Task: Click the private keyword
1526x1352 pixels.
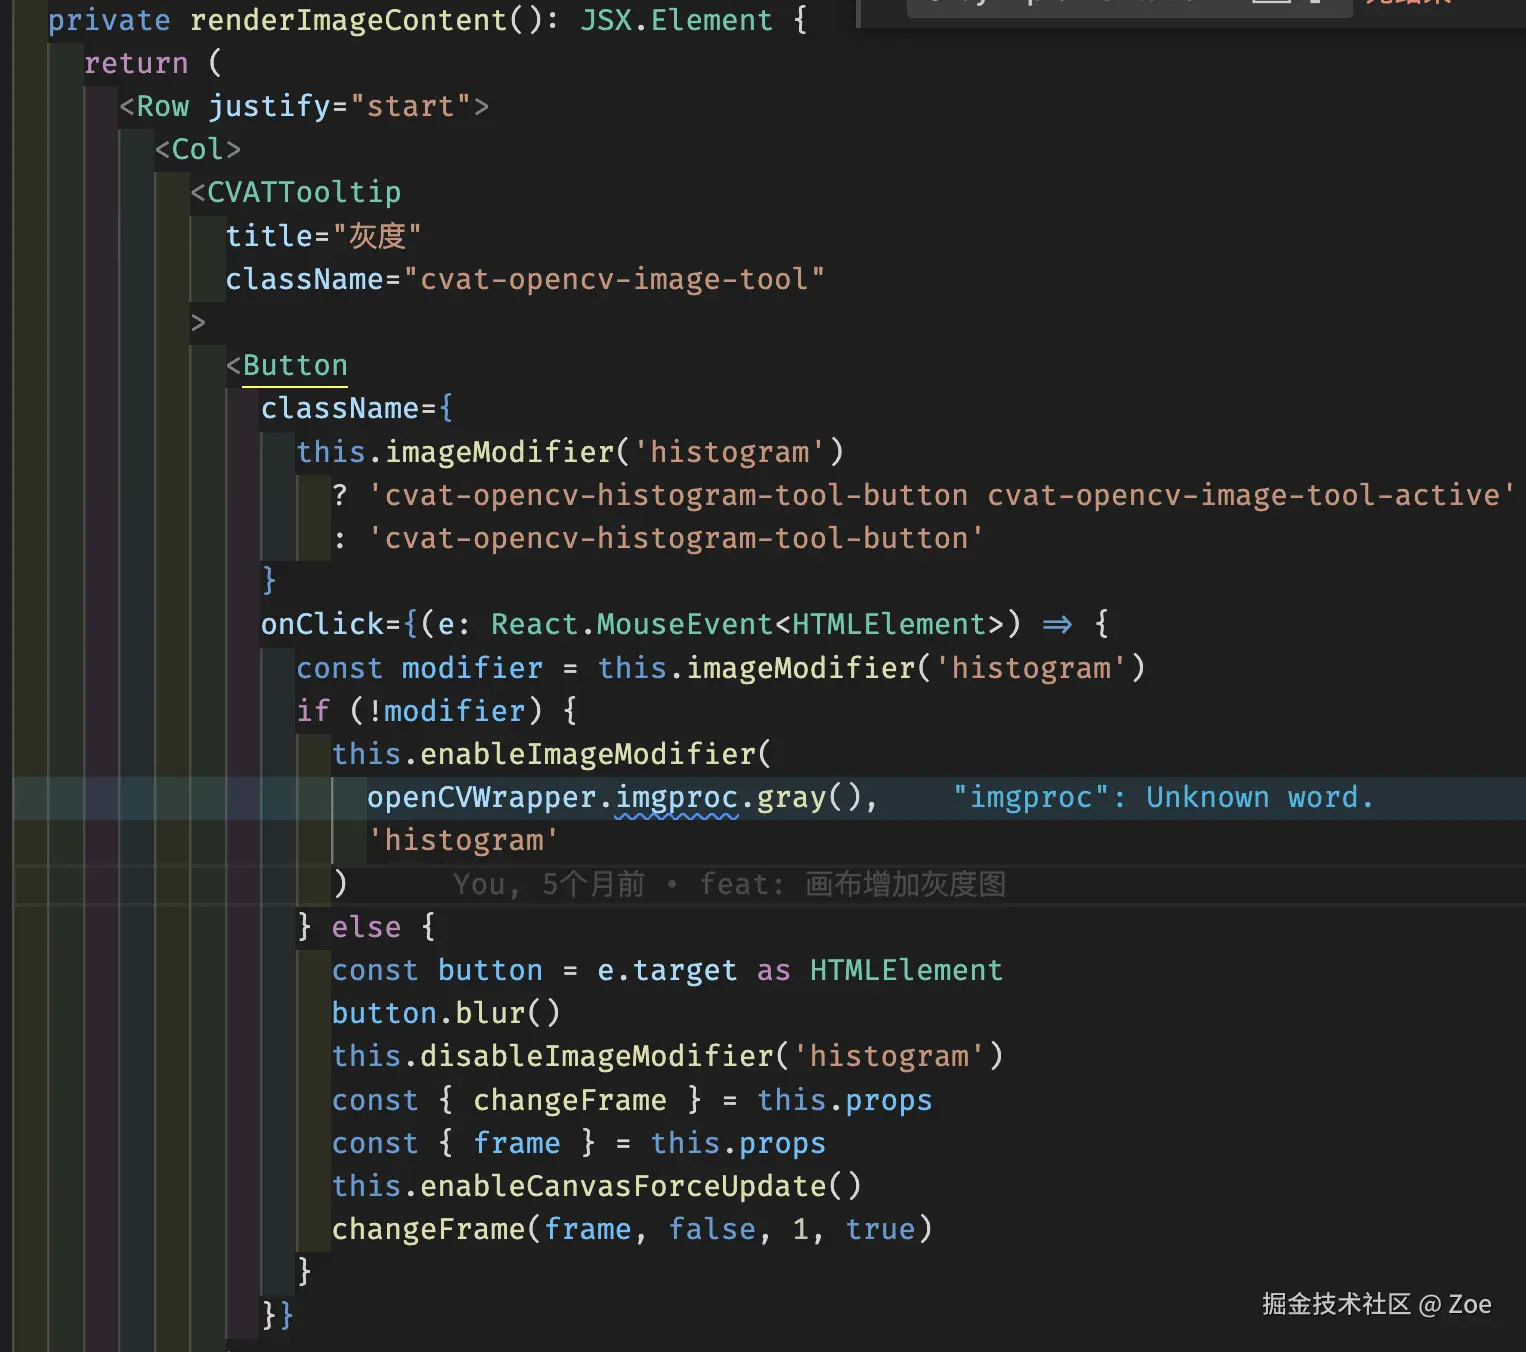Action: pos(109,20)
